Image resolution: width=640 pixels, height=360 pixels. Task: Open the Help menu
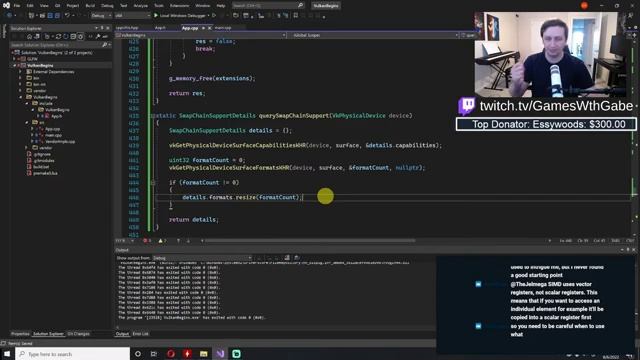point(221,6)
